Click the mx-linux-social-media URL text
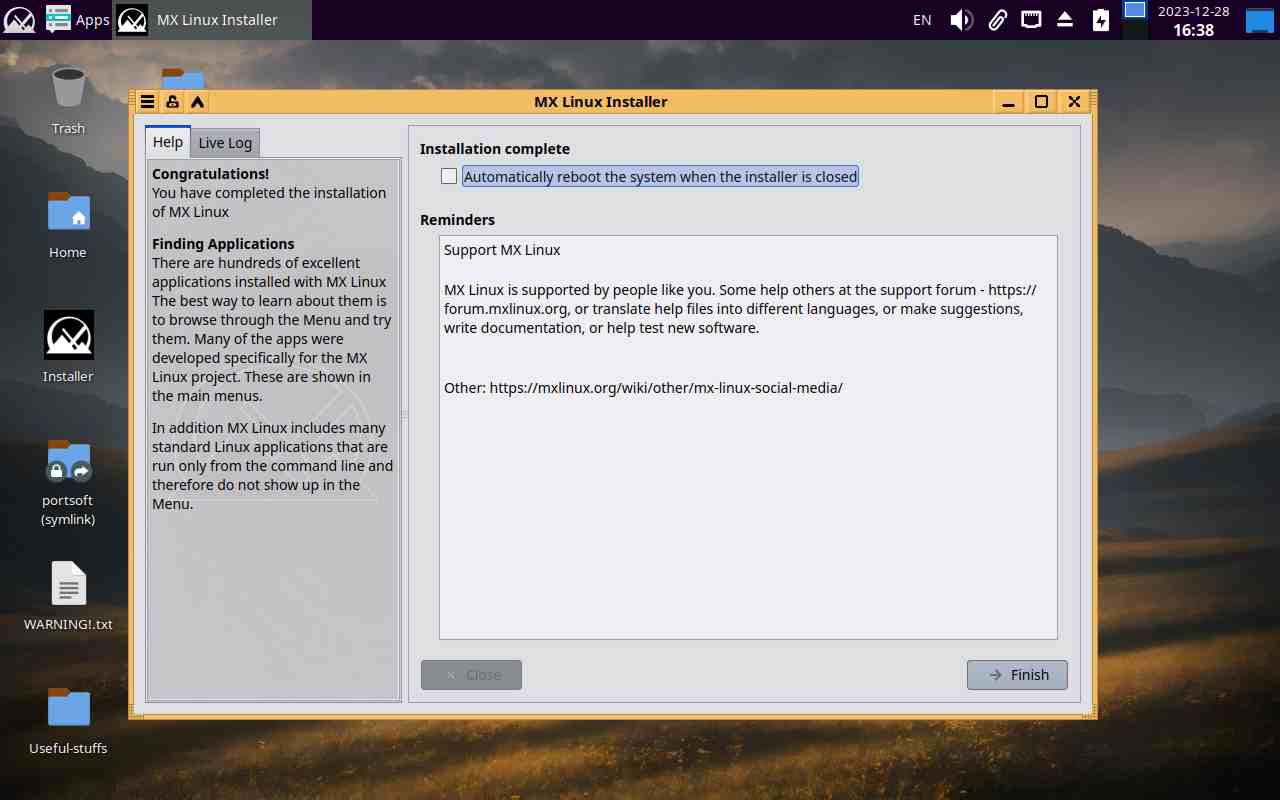Viewport: 1280px width, 800px height. [666, 388]
